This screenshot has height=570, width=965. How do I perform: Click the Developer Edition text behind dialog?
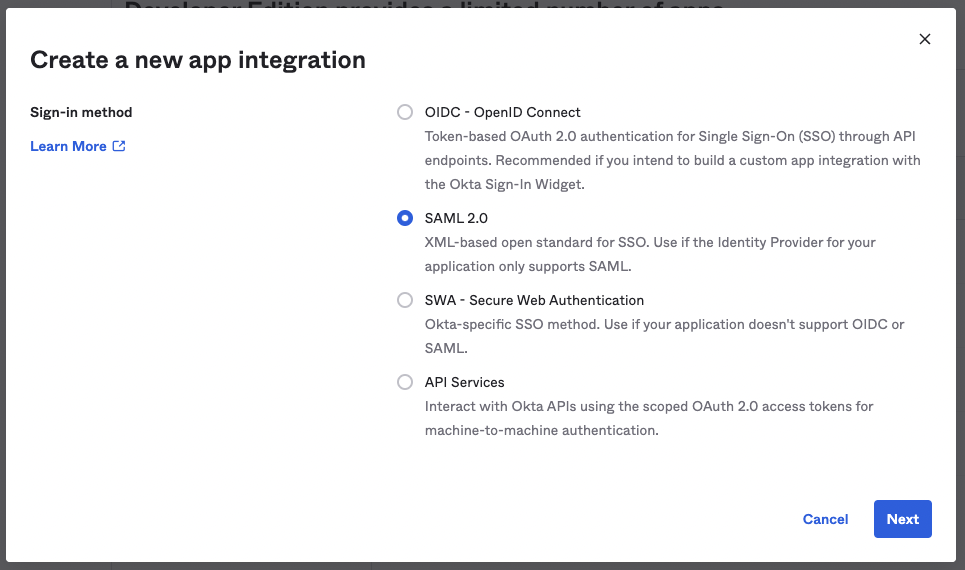coord(420,5)
